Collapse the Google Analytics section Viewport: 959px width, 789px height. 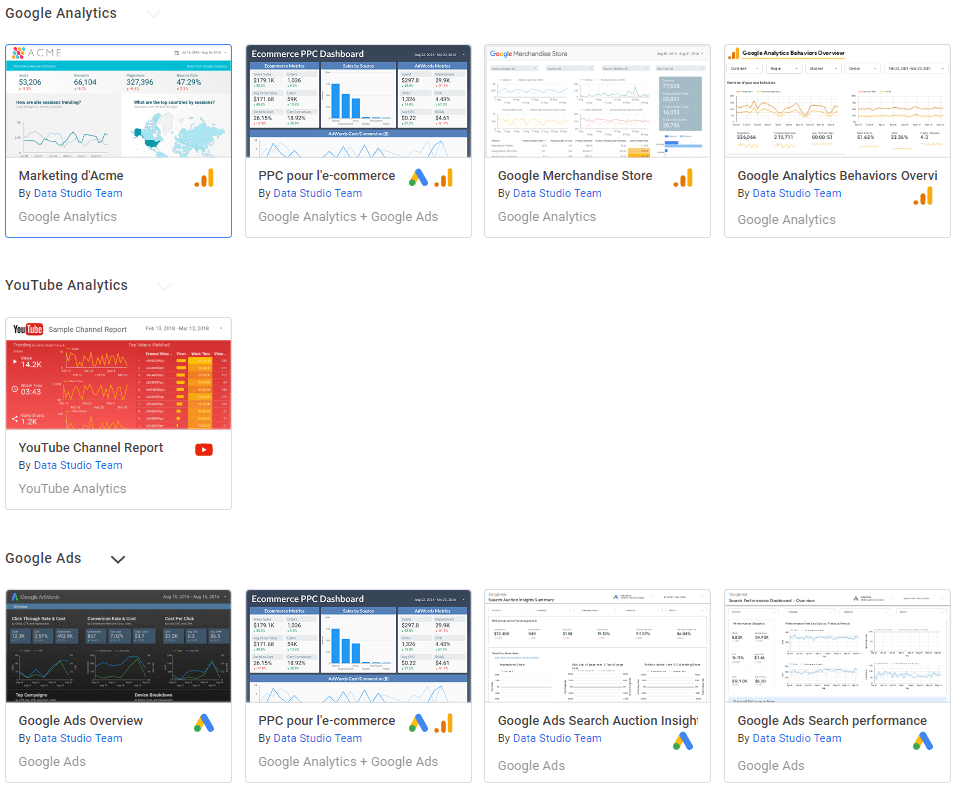coord(153,14)
